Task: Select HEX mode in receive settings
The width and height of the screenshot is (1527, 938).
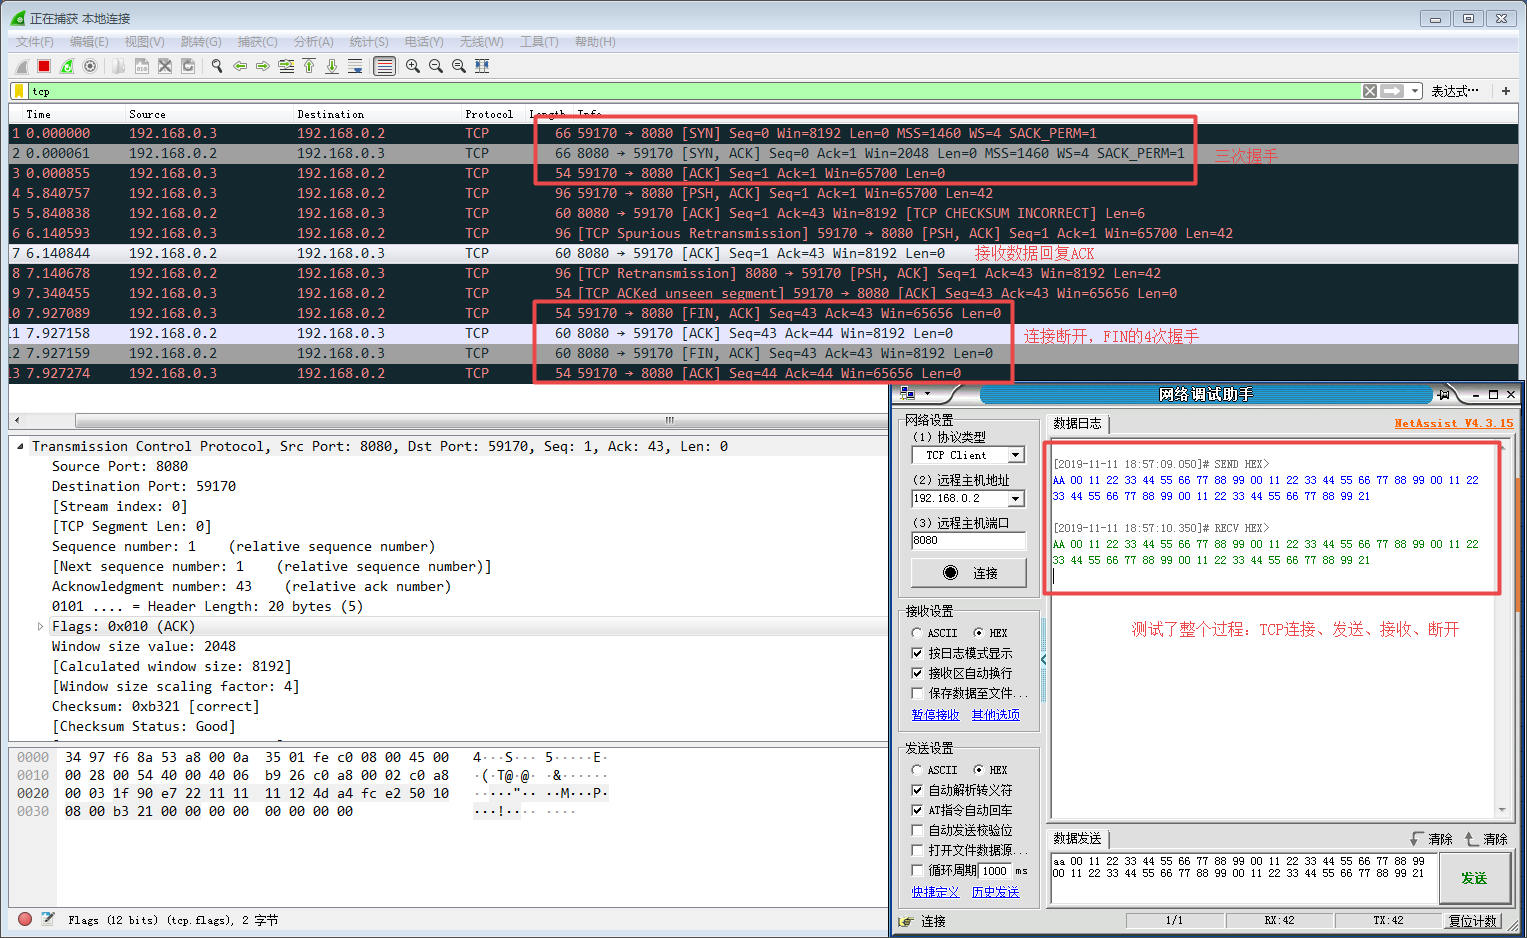Action: (979, 633)
